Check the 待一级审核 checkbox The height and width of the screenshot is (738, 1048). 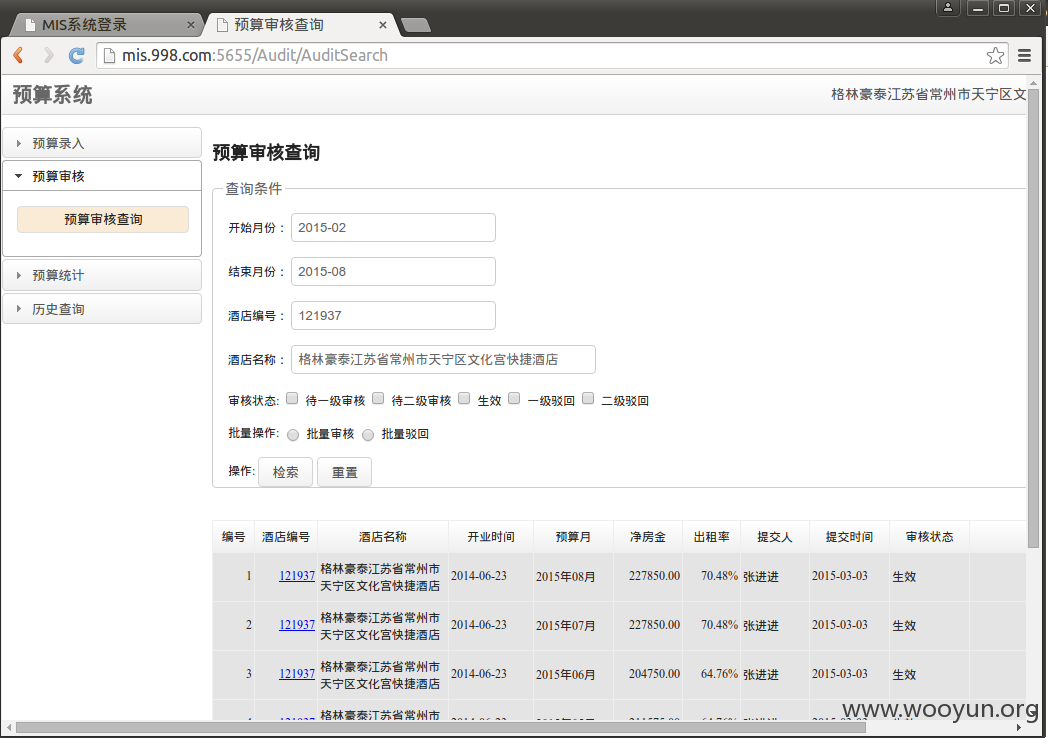tap(292, 398)
